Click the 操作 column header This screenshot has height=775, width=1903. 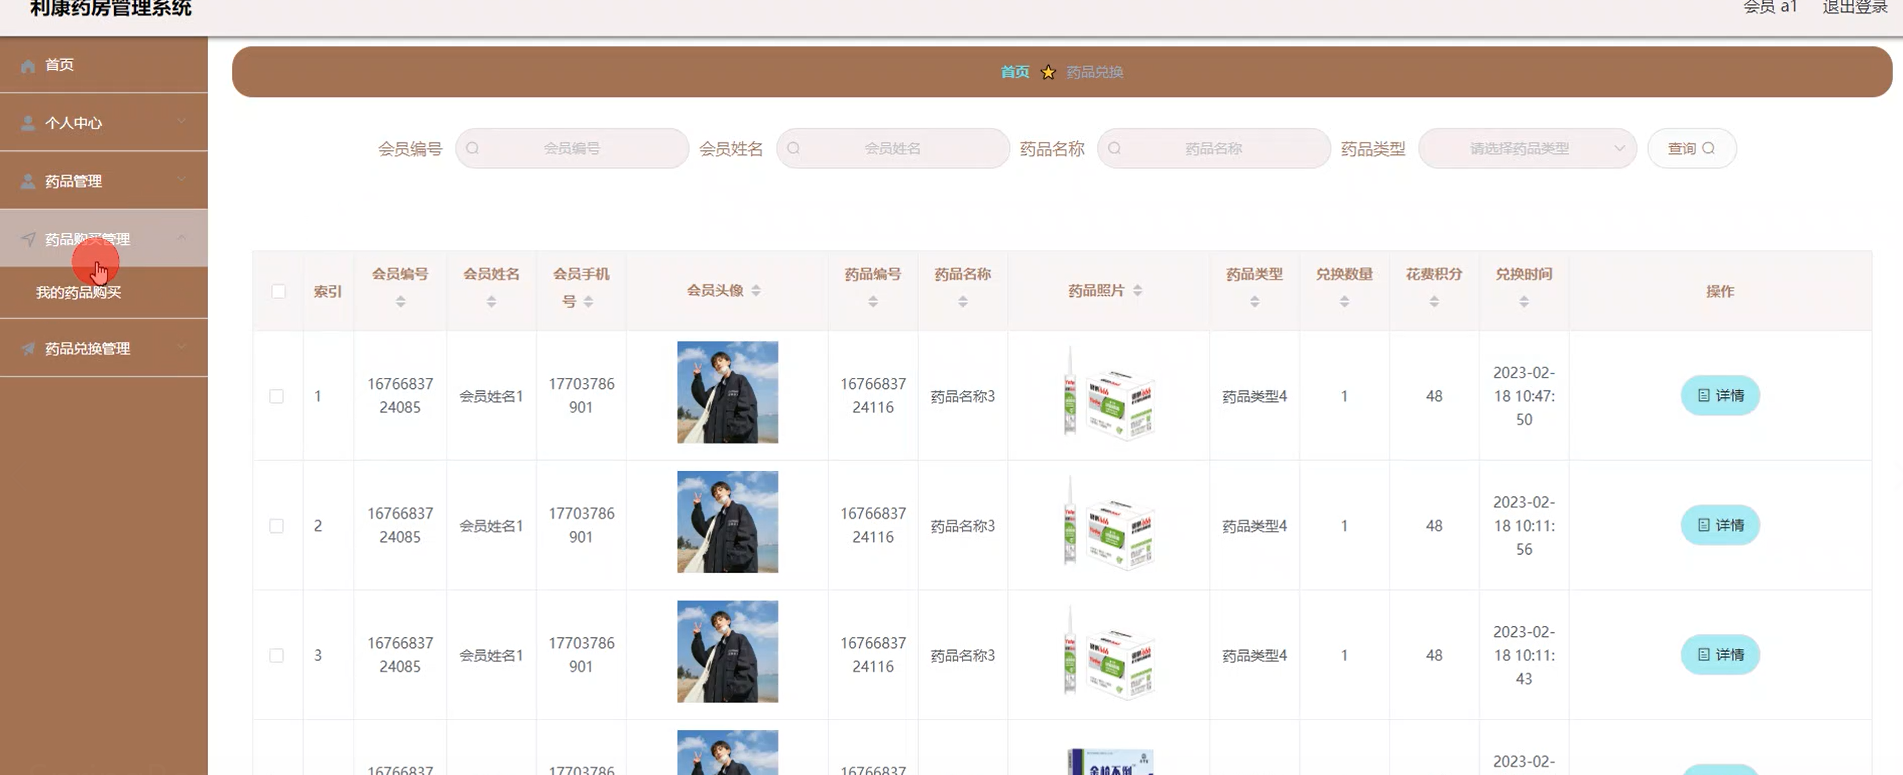pyautogui.click(x=1720, y=291)
